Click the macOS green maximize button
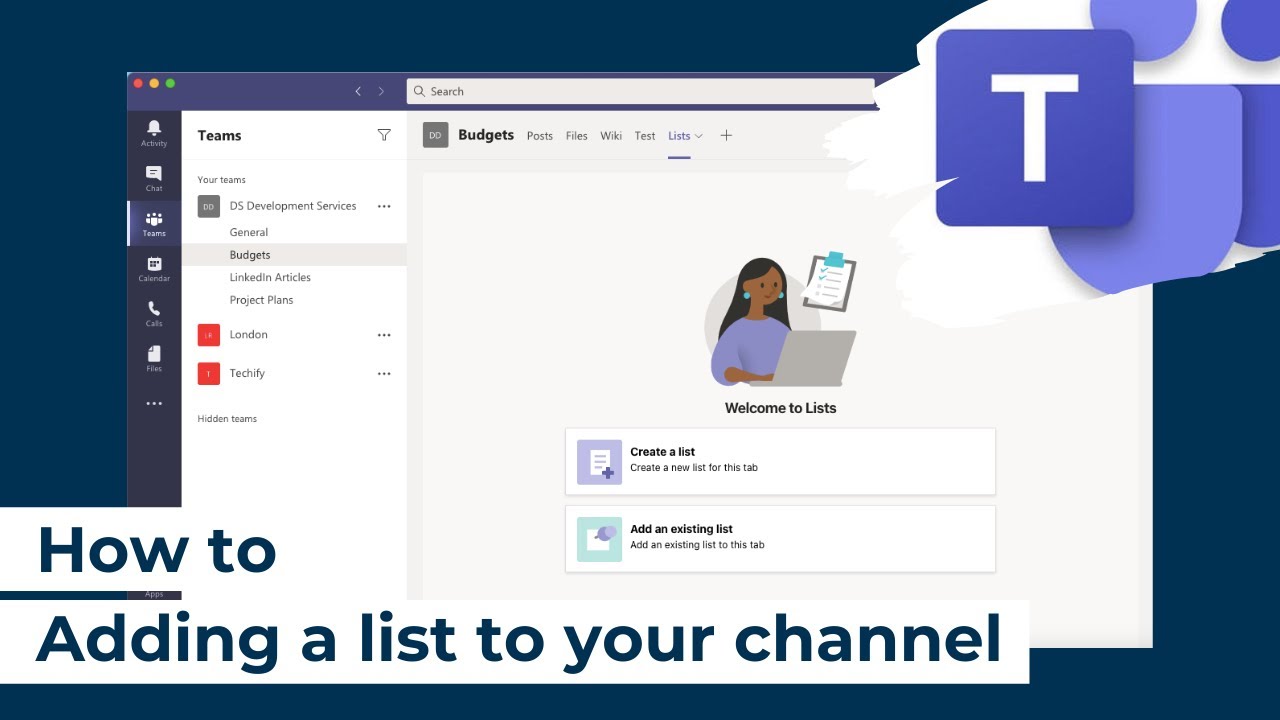 click(x=170, y=83)
